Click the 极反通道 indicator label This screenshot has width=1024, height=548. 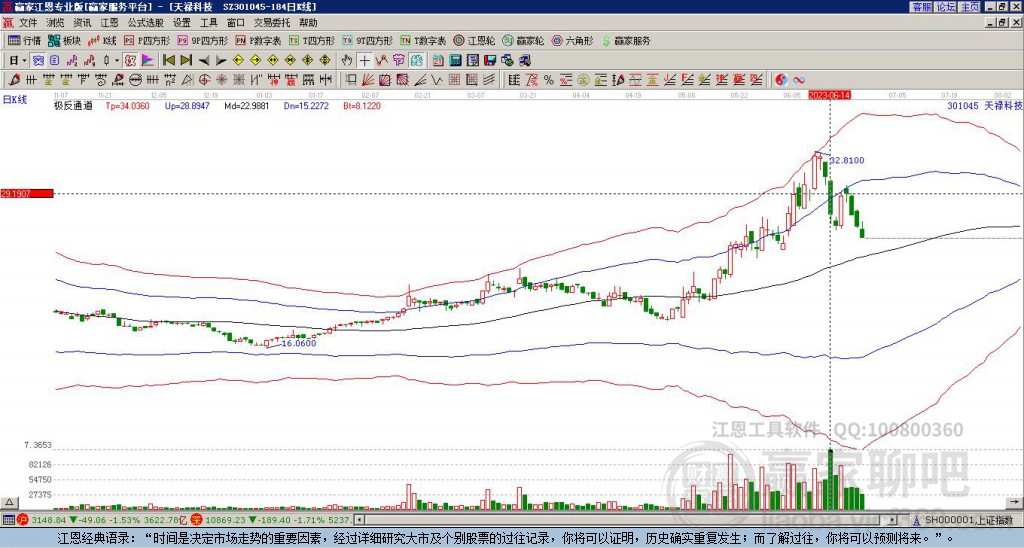tap(73, 106)
